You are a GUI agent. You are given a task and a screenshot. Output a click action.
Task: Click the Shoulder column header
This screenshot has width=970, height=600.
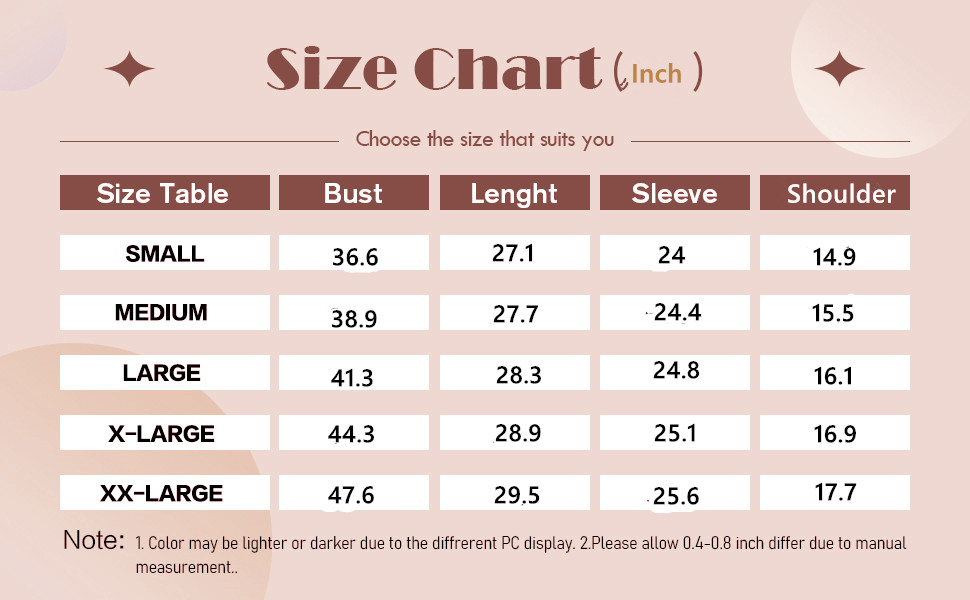pyautogui.click(x=834, y=193)
